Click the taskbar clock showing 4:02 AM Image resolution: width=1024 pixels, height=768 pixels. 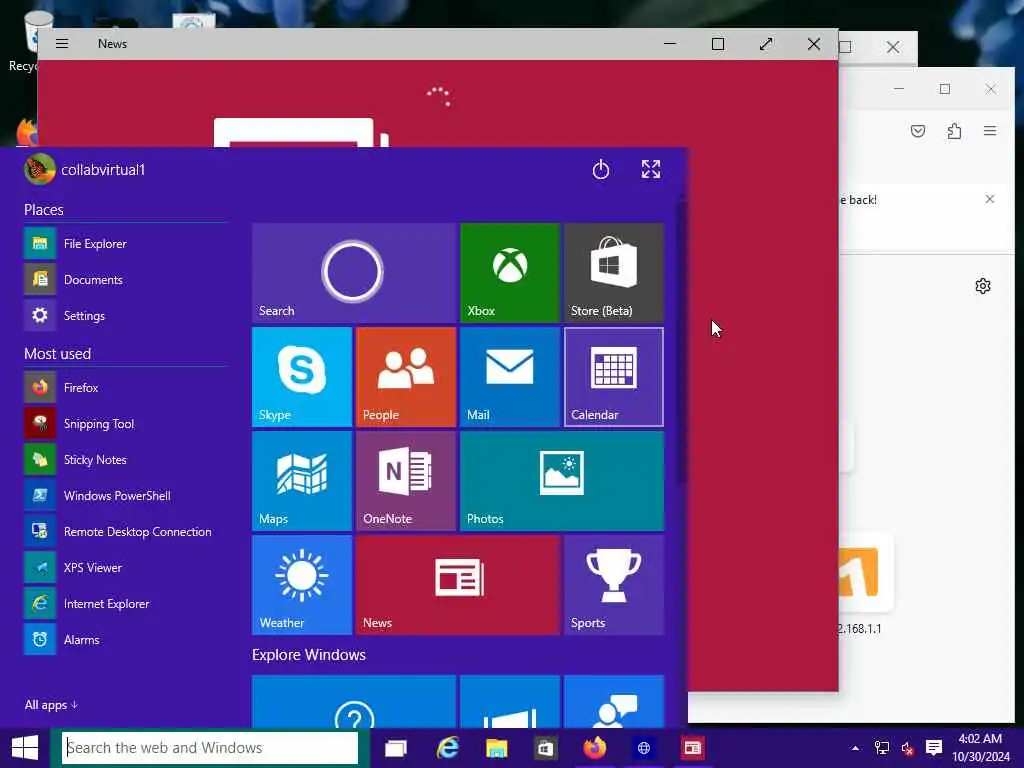tap(980, 748)
